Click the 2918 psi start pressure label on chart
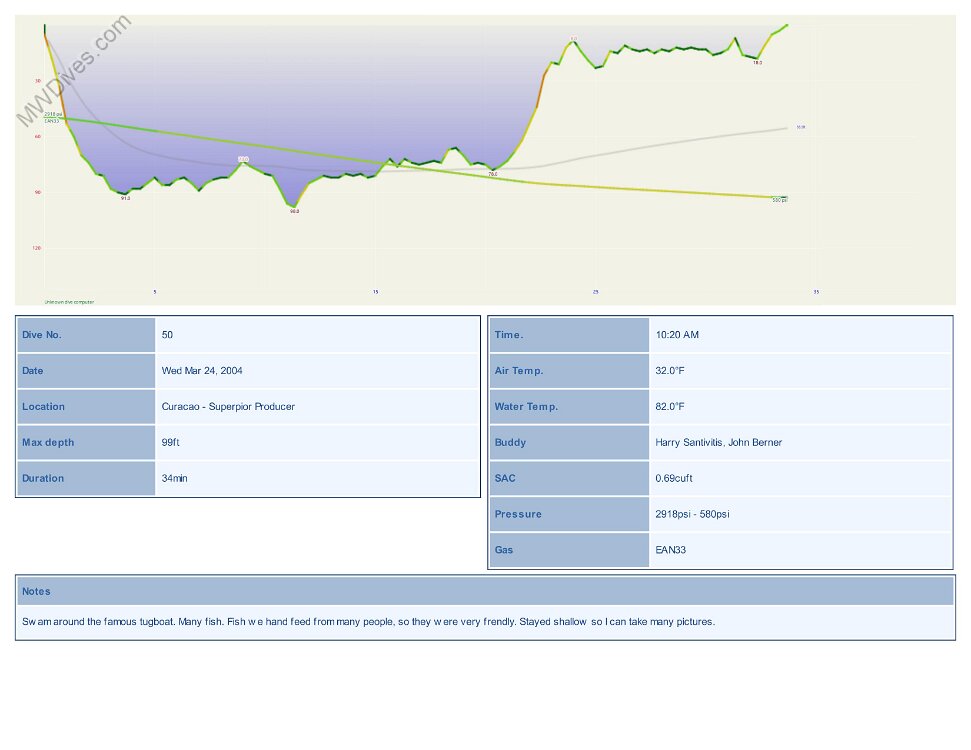Image resolution: width=971 pixels, height=750 pixels. [53, 115]
